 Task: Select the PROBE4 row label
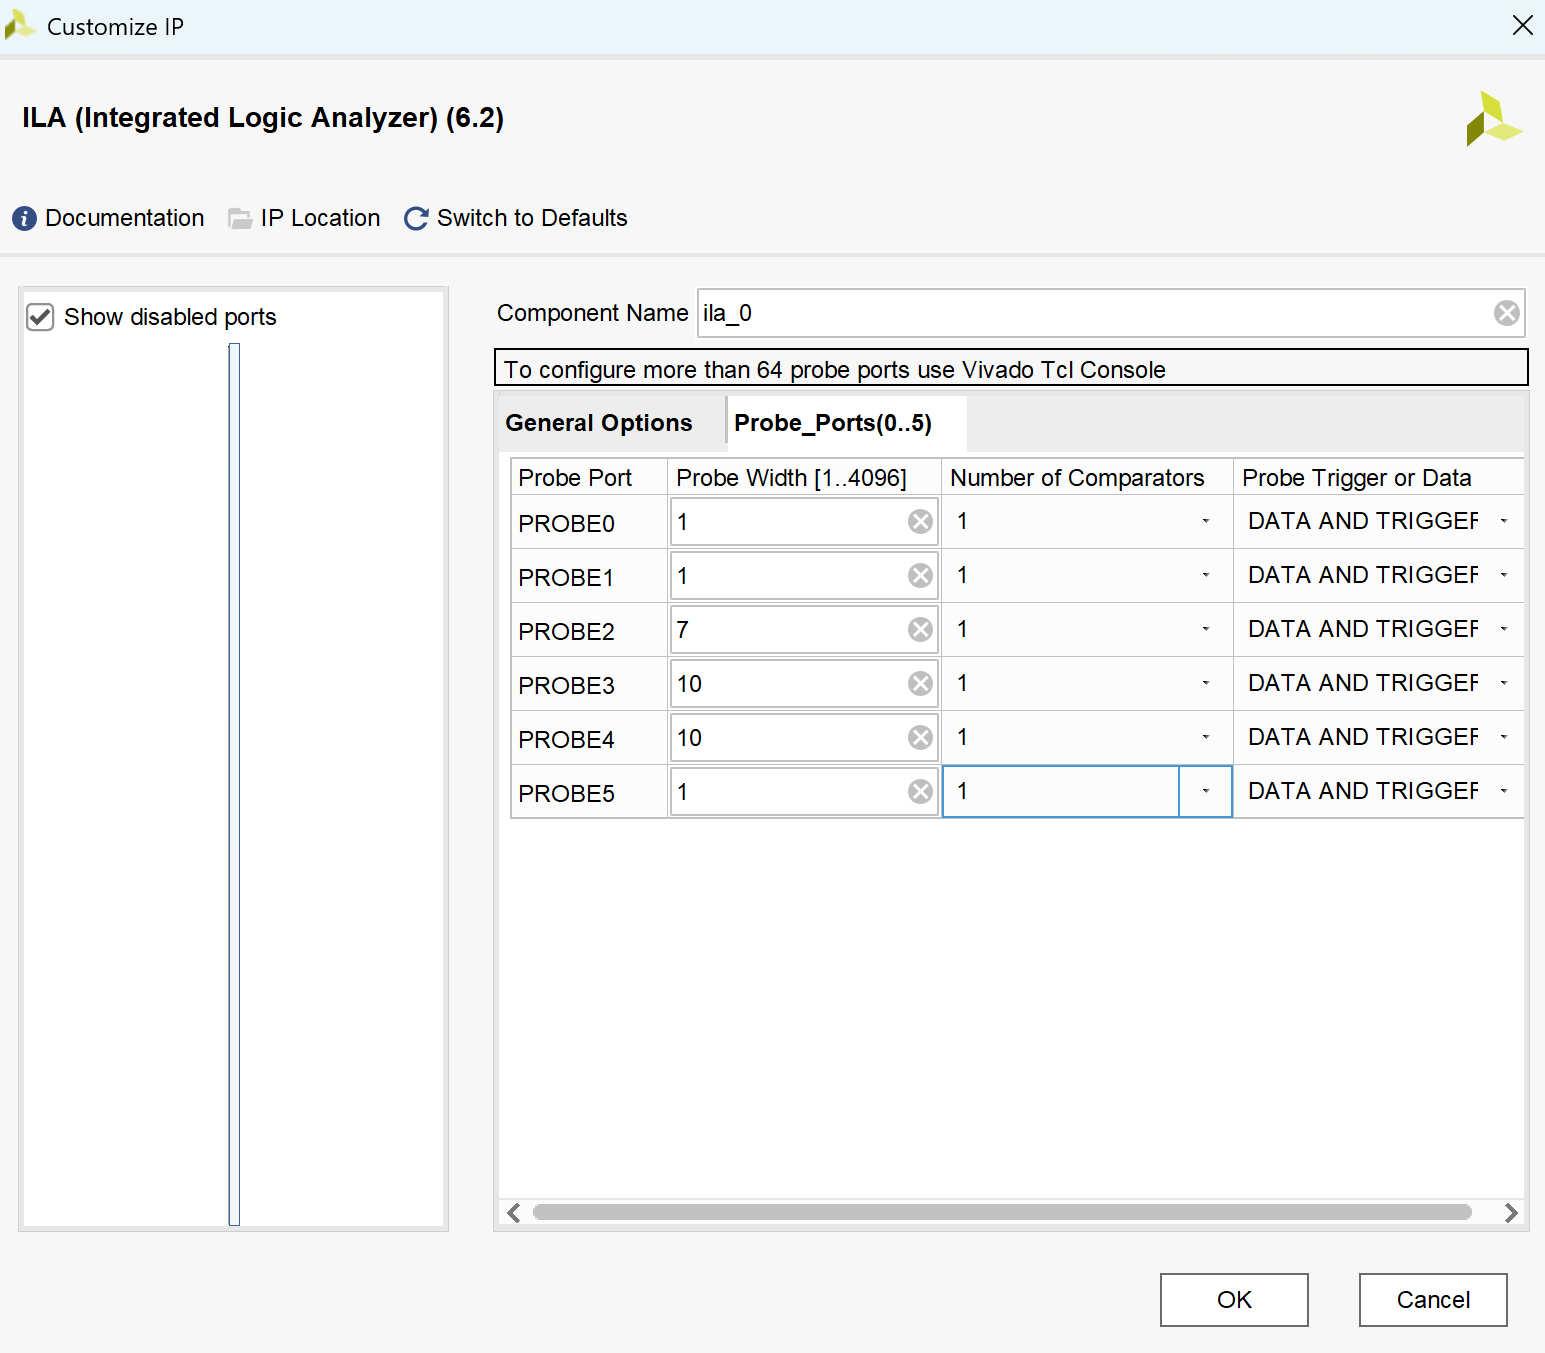(566, 739)
